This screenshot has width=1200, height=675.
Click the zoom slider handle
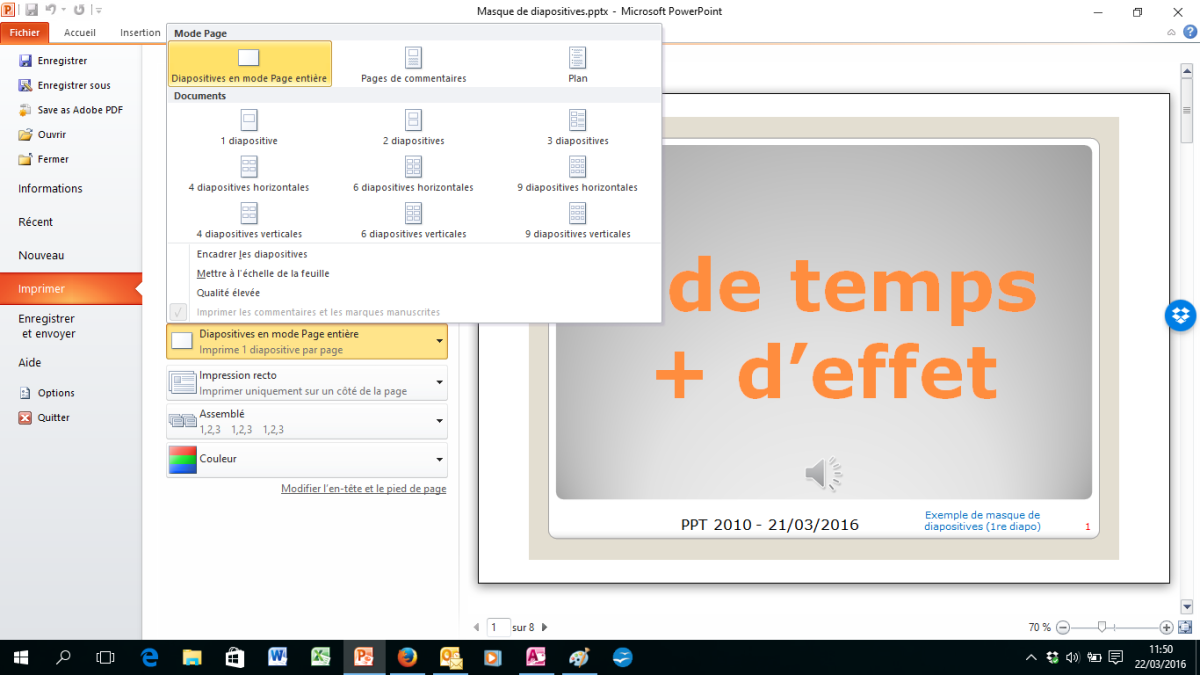(1101, 627)
